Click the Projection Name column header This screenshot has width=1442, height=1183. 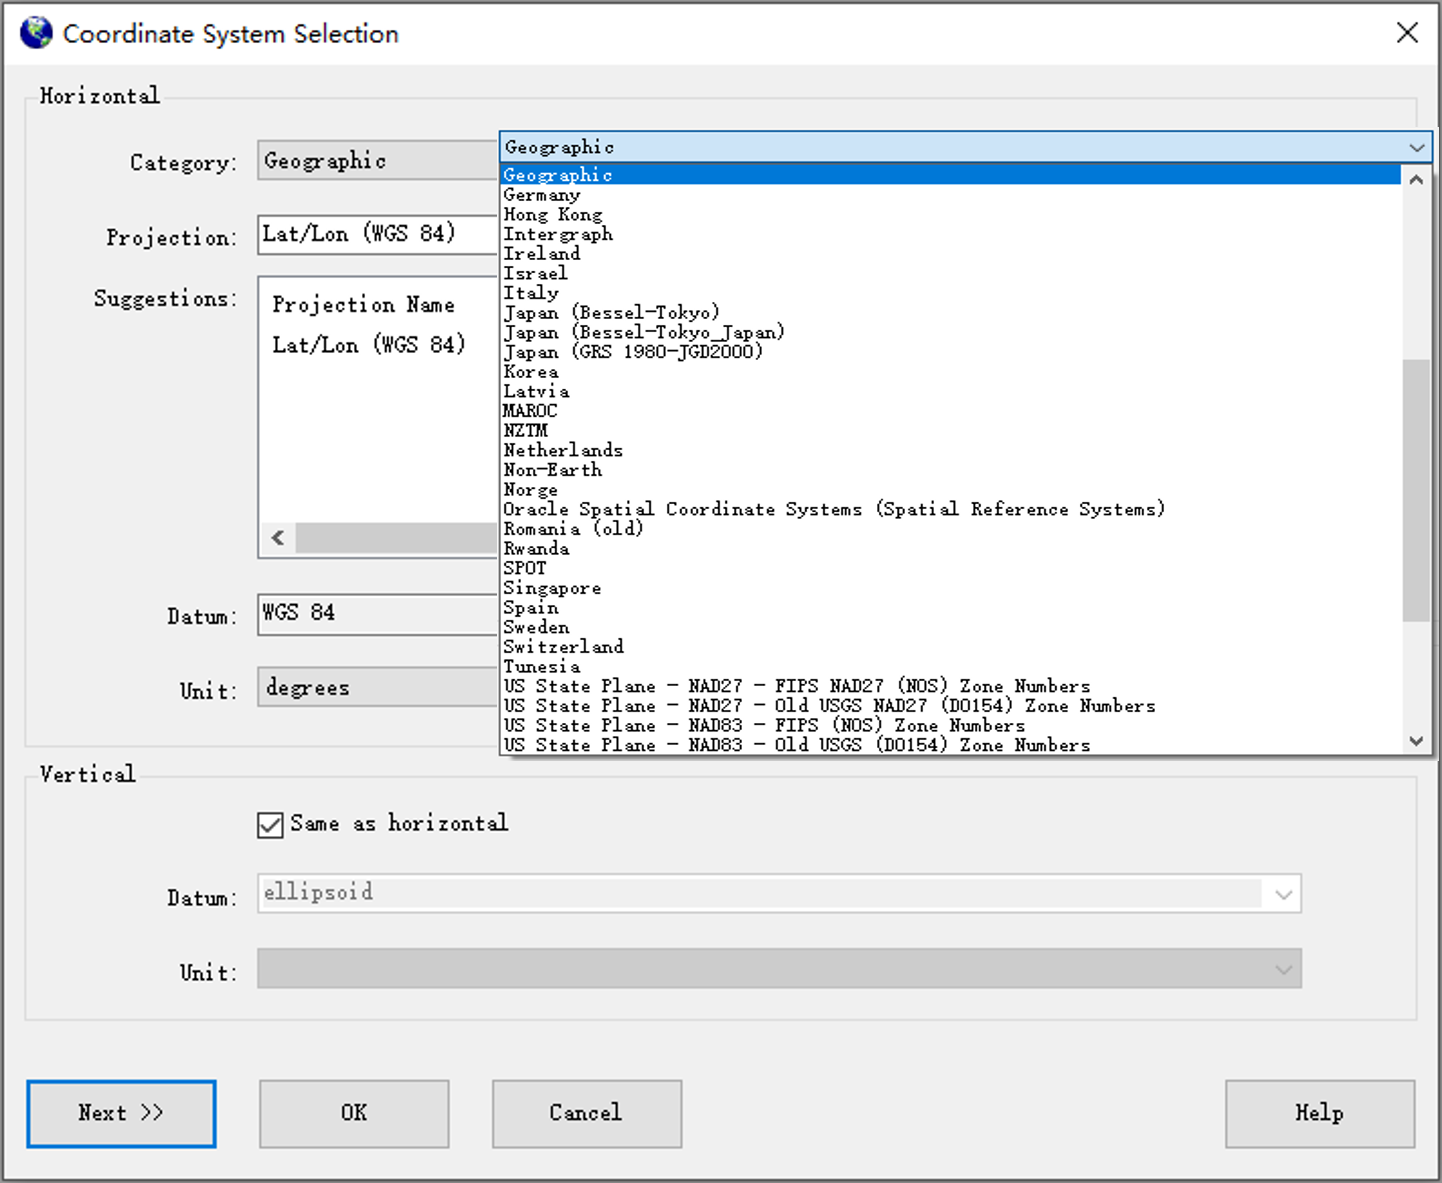(x=364, y=304)
